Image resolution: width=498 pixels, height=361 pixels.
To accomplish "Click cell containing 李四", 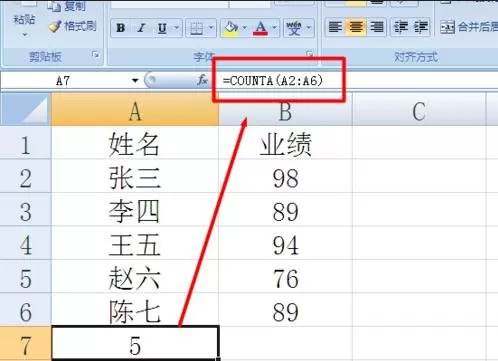I will click(135, 210).
